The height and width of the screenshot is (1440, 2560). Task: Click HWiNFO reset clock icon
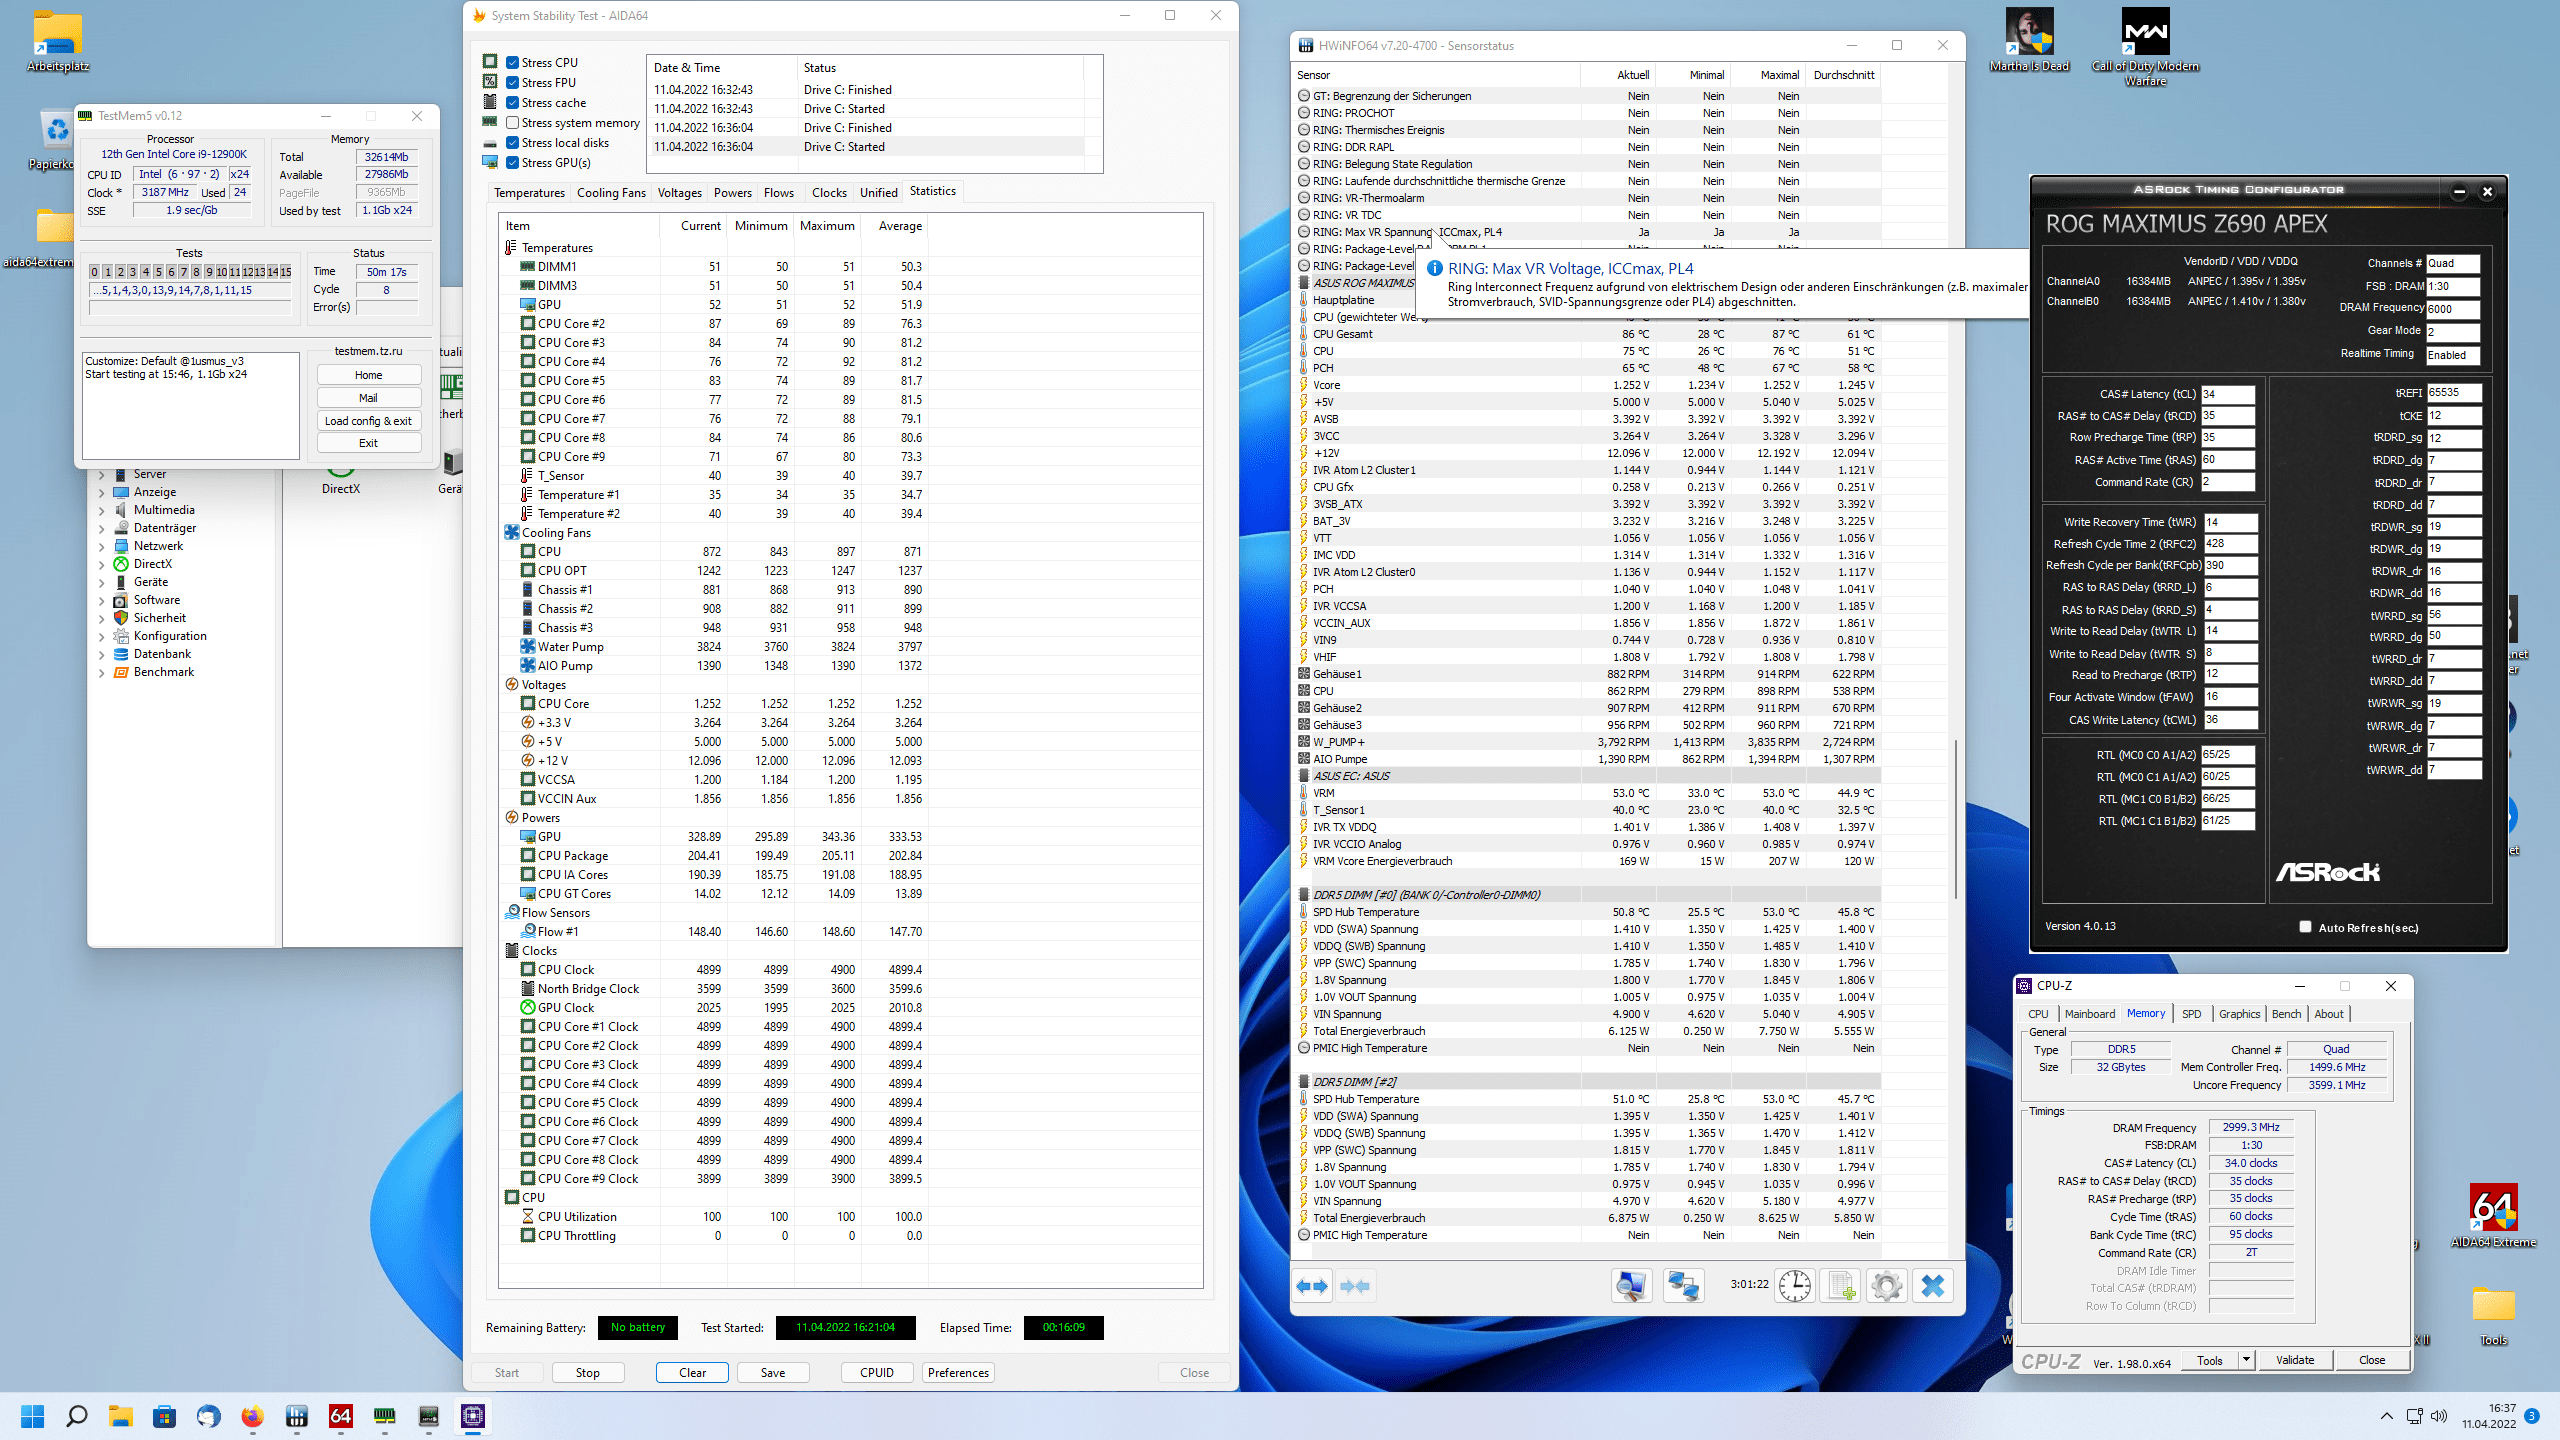[x=1794, y=1286]
